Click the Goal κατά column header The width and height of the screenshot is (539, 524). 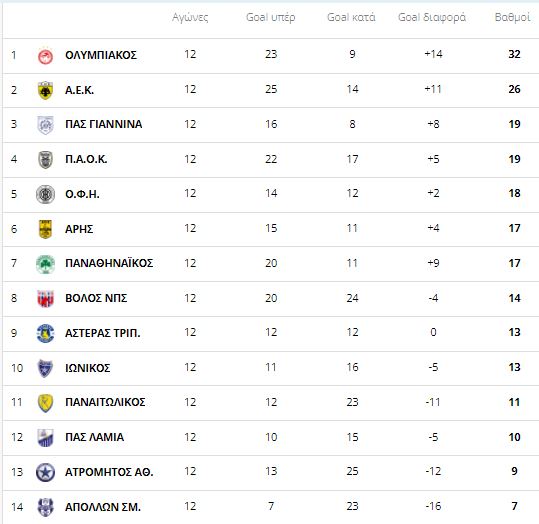(x=351, y=17)
